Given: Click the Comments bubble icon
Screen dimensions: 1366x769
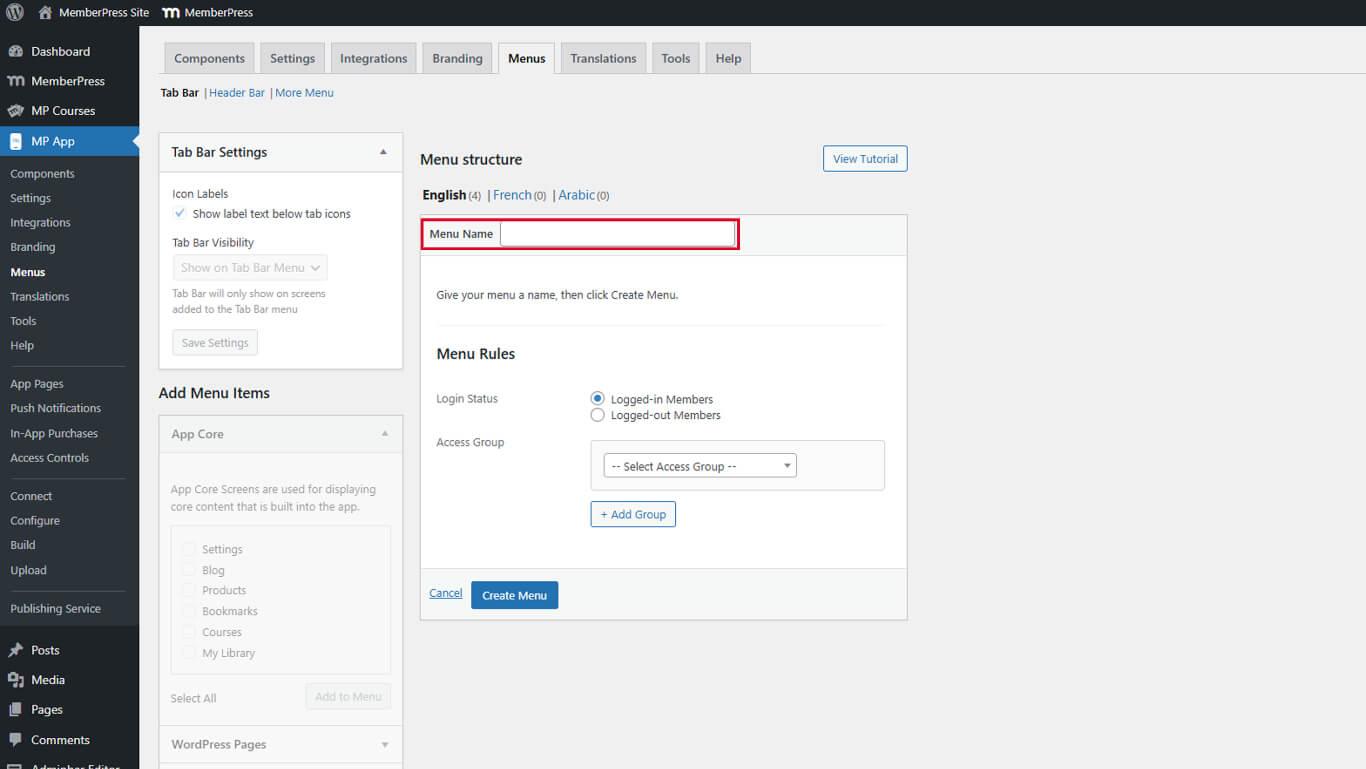Looking at the screenshot, I should coord(16,740).
